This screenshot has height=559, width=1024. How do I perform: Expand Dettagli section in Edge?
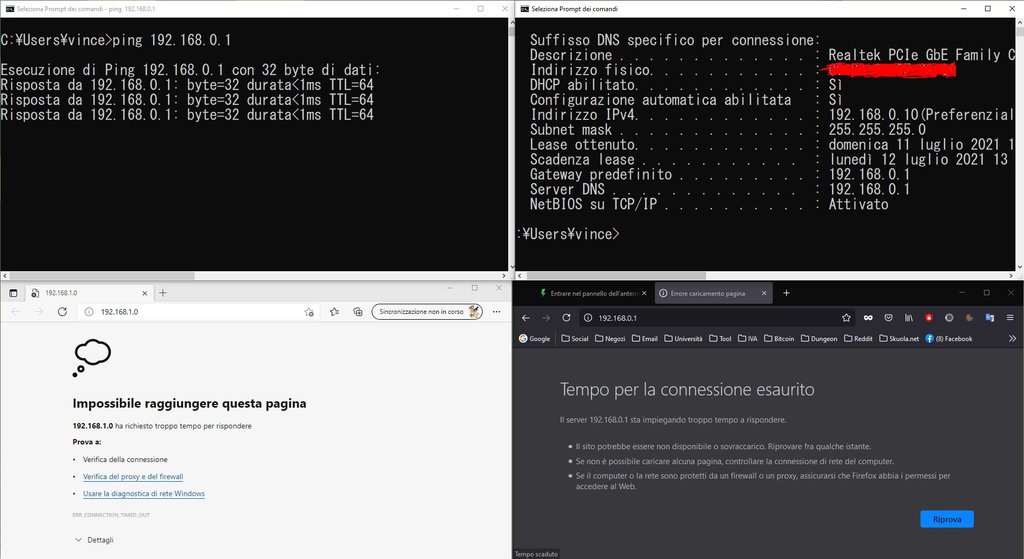point(94,540)
